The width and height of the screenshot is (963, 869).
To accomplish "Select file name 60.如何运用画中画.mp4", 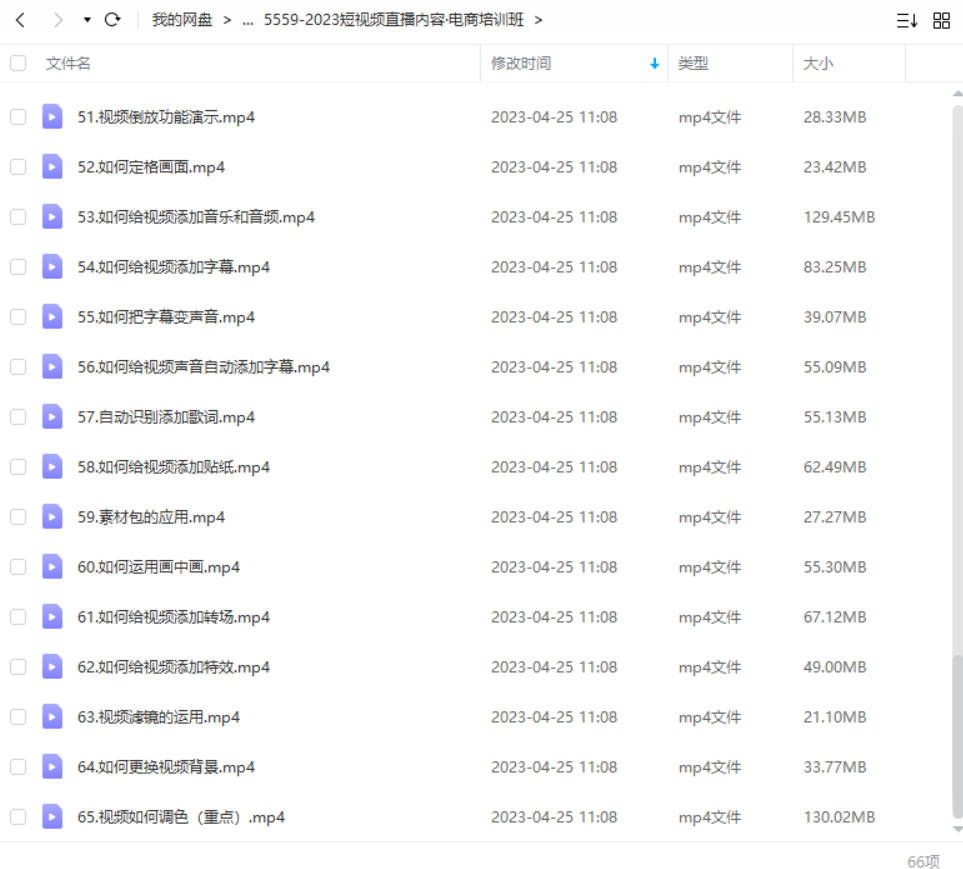I will pos(158,567).
